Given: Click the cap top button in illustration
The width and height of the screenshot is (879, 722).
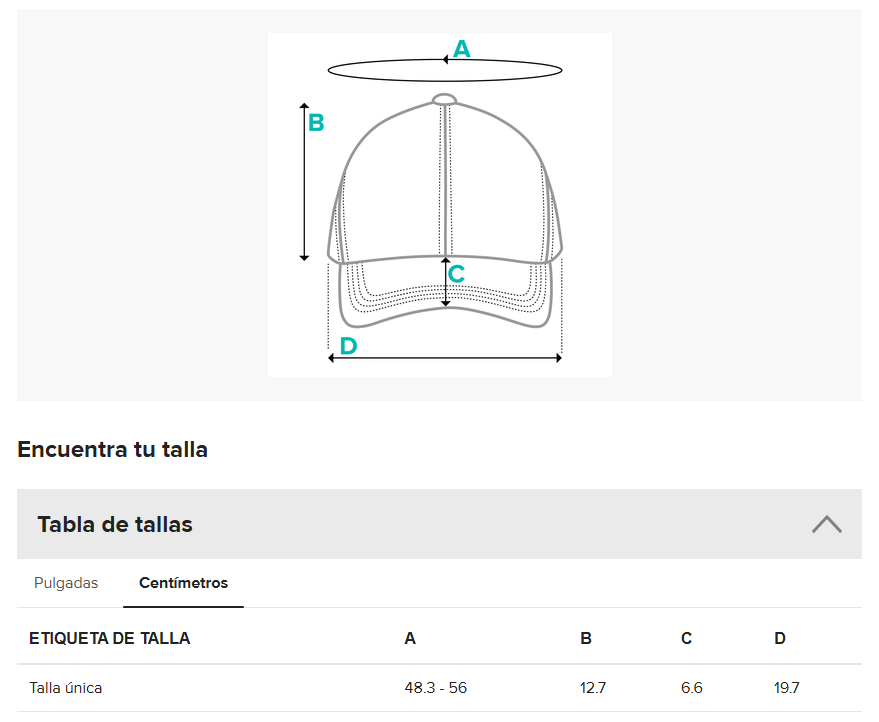Looking at the screenshot, I should coord(444,99).
